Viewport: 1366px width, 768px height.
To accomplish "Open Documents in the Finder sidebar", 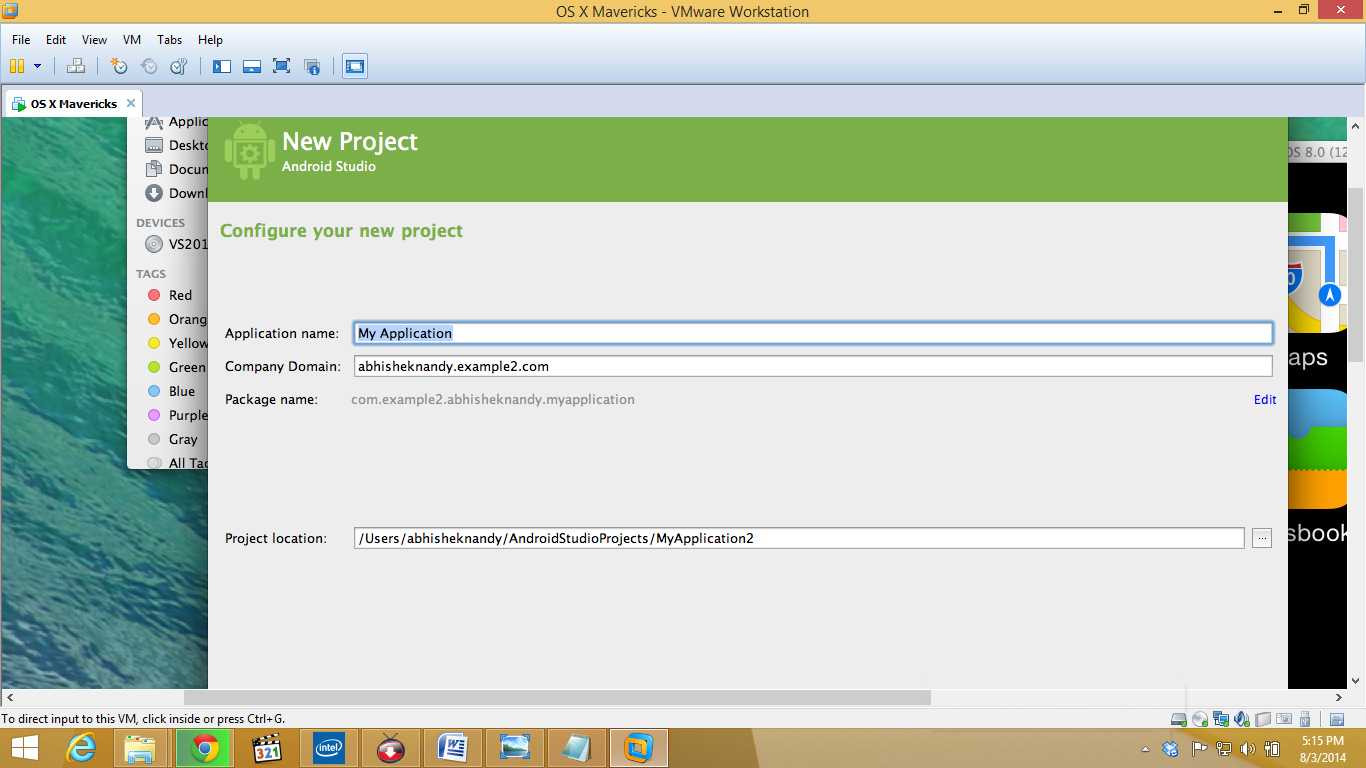I will click(x=177, y=169).
